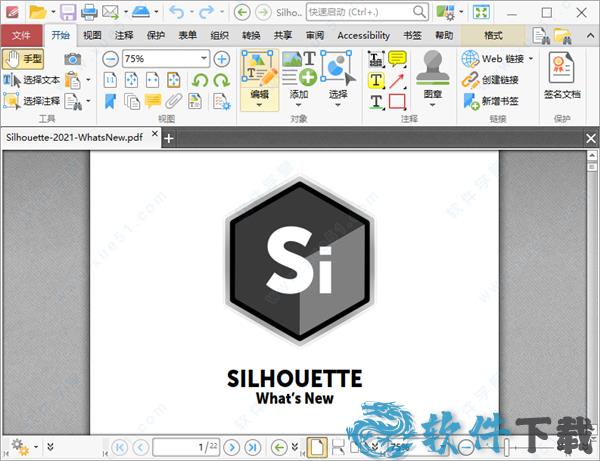Toggle Select Text tool (选择文本)
The image size is (600, 461).
coord(31,80)
